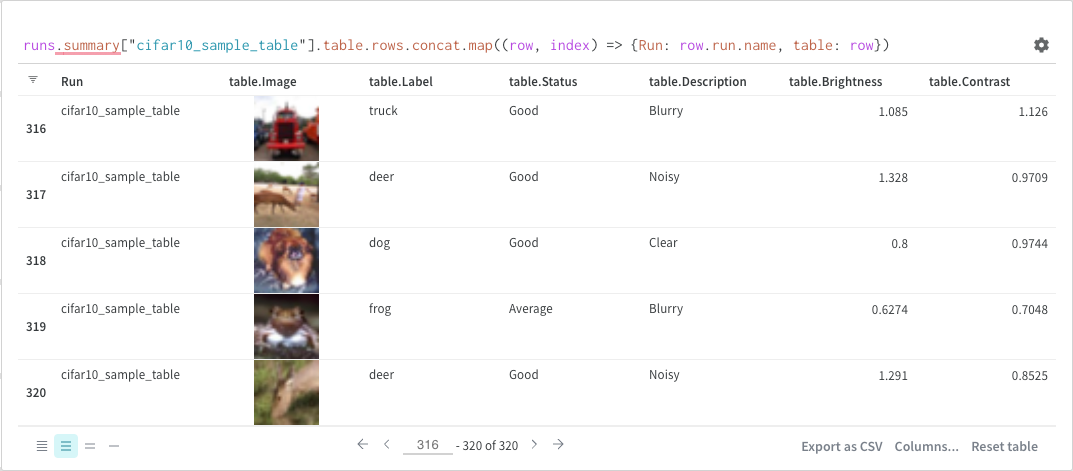
Task: Click Export as CSV
Action: point(841,446)
